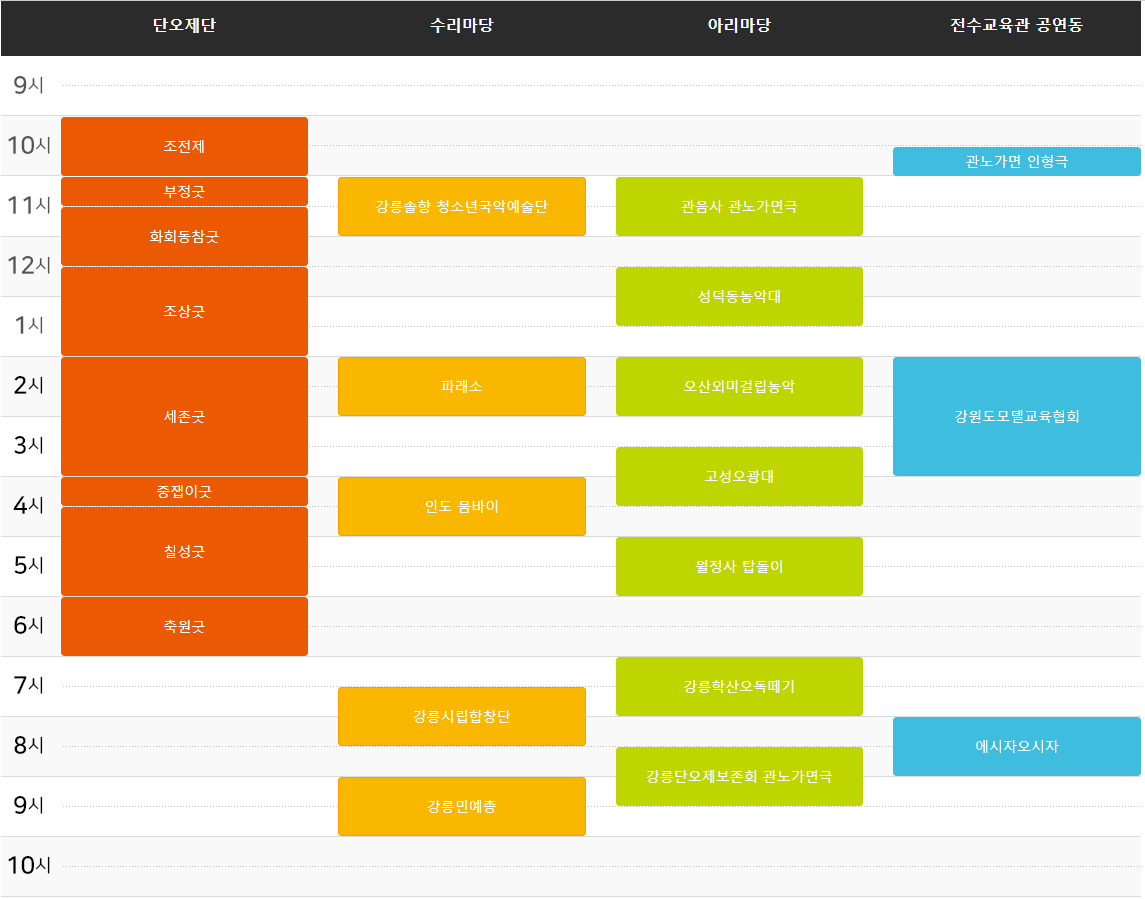Viewport: 1145px width, 899px height.
Task: Open the 화회동참굿 event block
Action: click(x=184, y=237)
